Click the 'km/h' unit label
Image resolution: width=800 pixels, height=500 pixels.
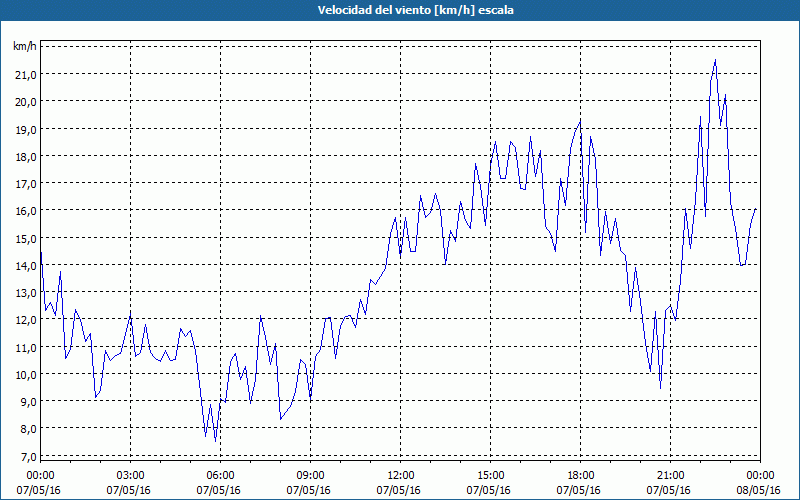(x=25, y=46)
